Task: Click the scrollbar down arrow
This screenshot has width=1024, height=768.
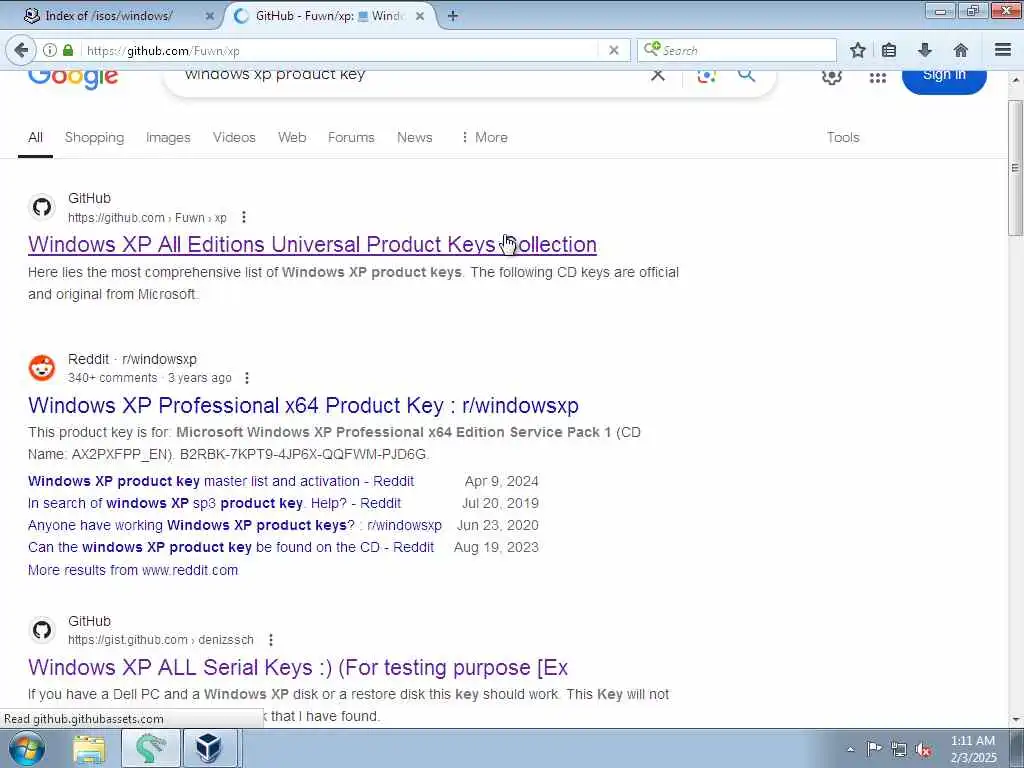Action: (1015, 720)
